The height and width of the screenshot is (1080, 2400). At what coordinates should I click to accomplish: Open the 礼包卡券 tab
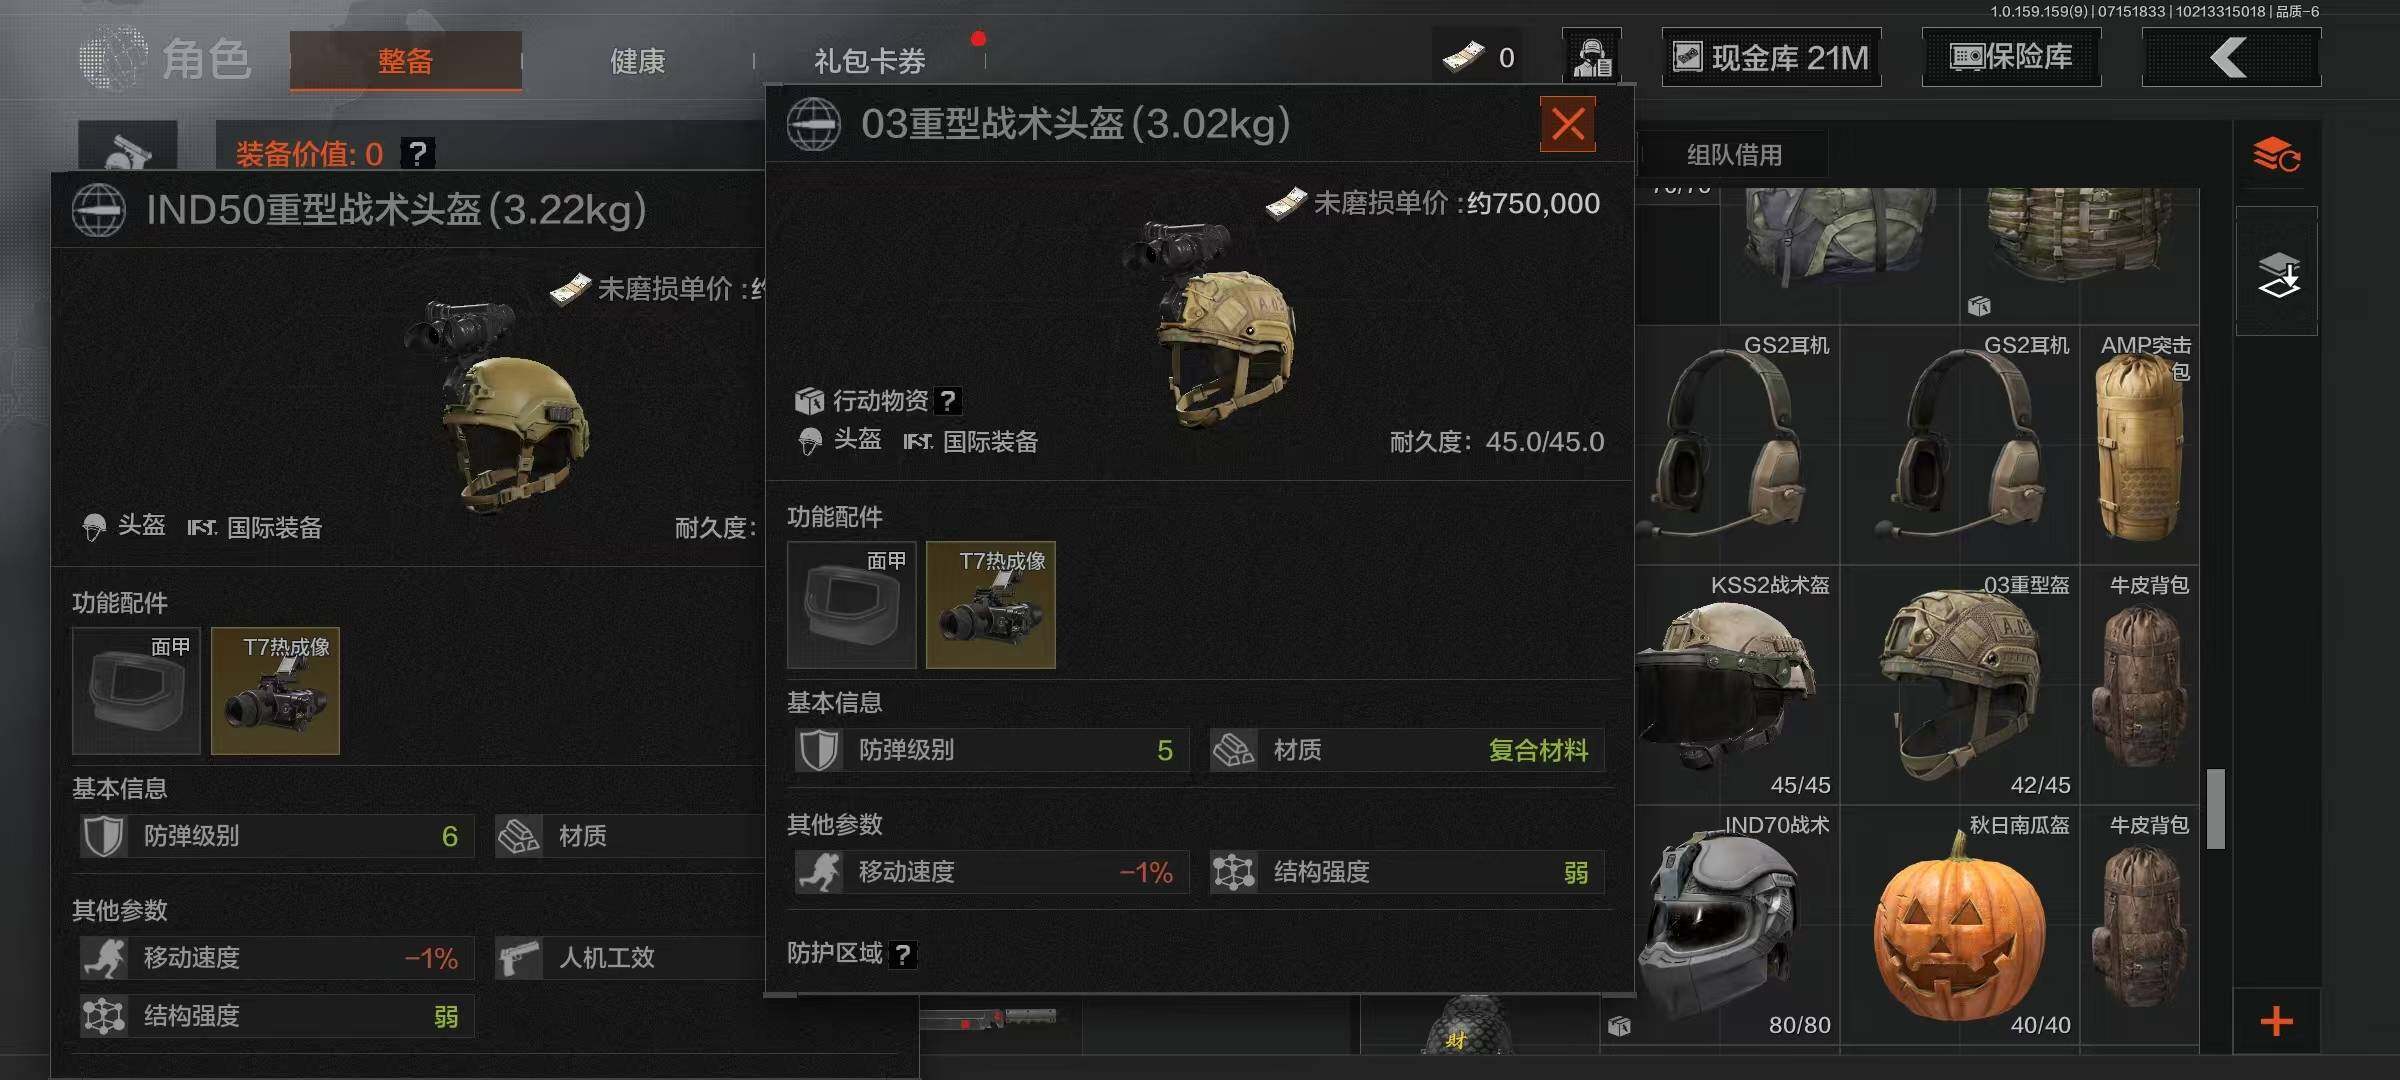click(870, 61)
